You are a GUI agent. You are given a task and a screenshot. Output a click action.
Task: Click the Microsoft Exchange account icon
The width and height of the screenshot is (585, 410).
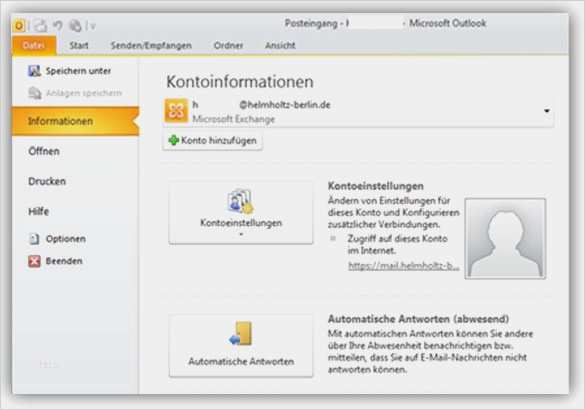pos(176,110)
